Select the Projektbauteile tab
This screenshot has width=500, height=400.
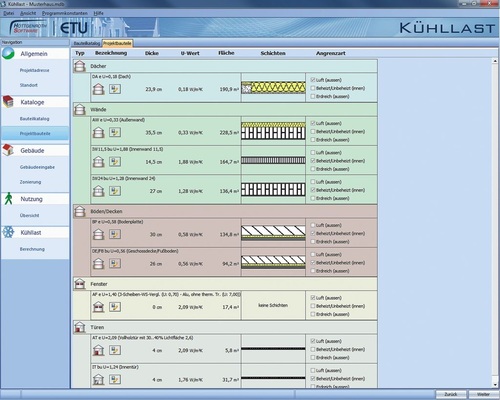coord(117,43)
